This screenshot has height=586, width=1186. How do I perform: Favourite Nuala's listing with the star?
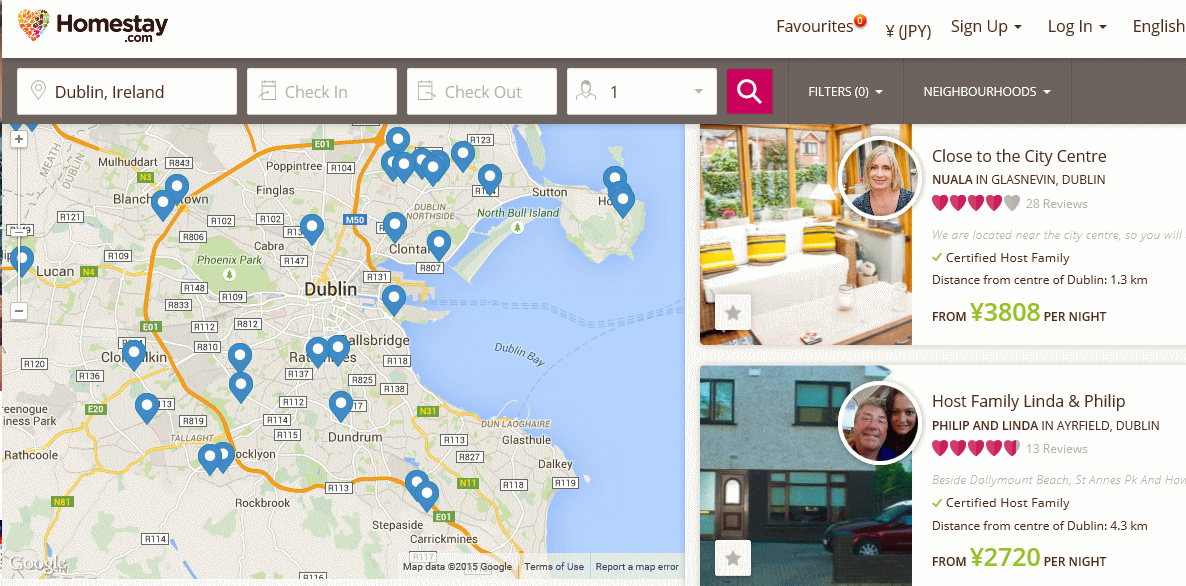732,312
